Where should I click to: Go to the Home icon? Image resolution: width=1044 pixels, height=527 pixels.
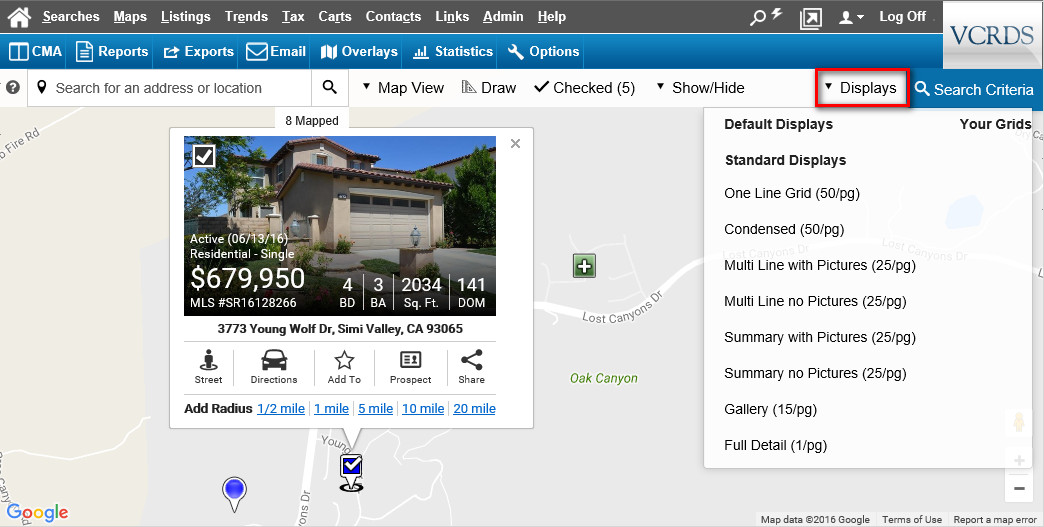[x=19, y=17]
